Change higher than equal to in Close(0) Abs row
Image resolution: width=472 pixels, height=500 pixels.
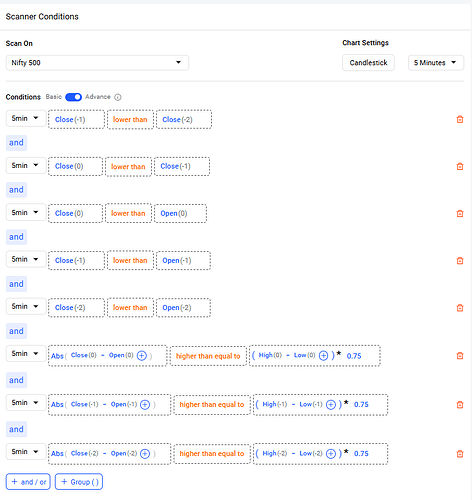tap(208, 356)
